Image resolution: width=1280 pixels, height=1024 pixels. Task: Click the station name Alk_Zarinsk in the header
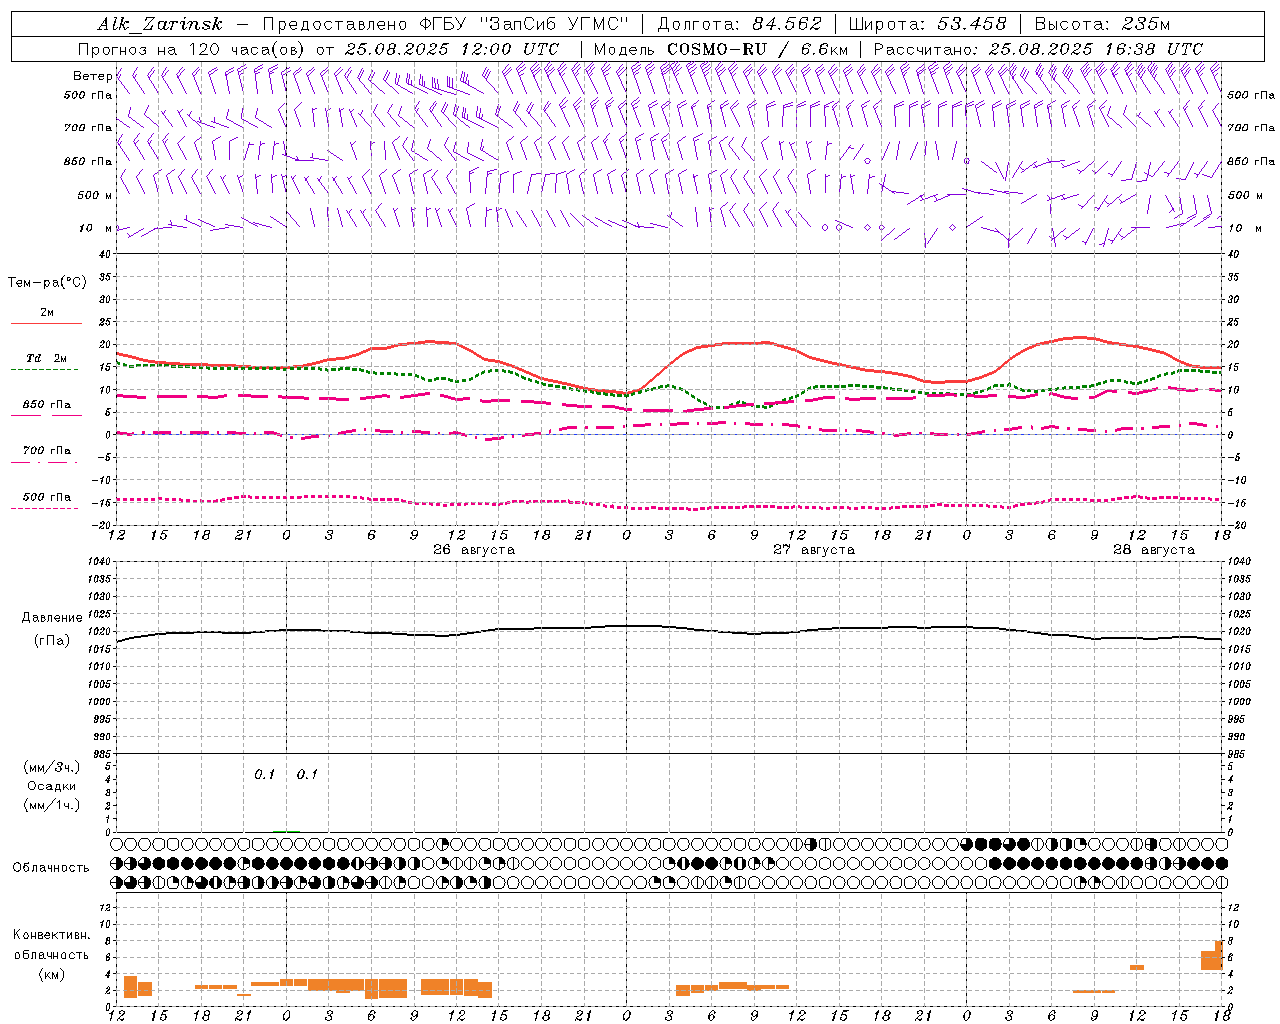pos(160,24)
